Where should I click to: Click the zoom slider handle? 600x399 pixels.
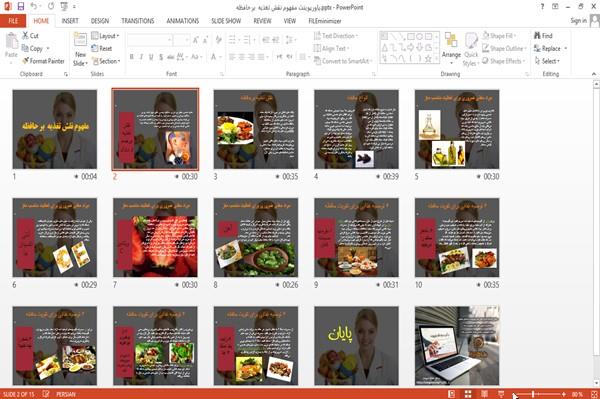[x=533, y=394]
